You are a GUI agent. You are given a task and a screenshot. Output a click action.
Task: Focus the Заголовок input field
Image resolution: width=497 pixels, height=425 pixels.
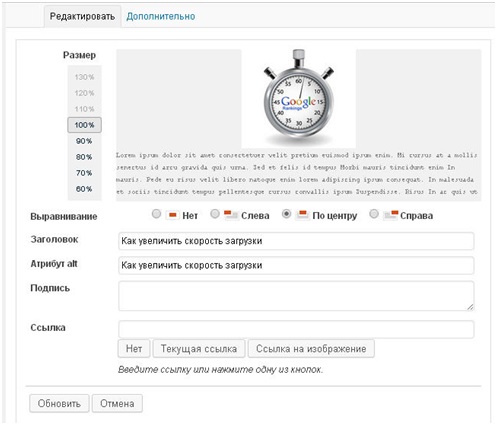point(296,241)
